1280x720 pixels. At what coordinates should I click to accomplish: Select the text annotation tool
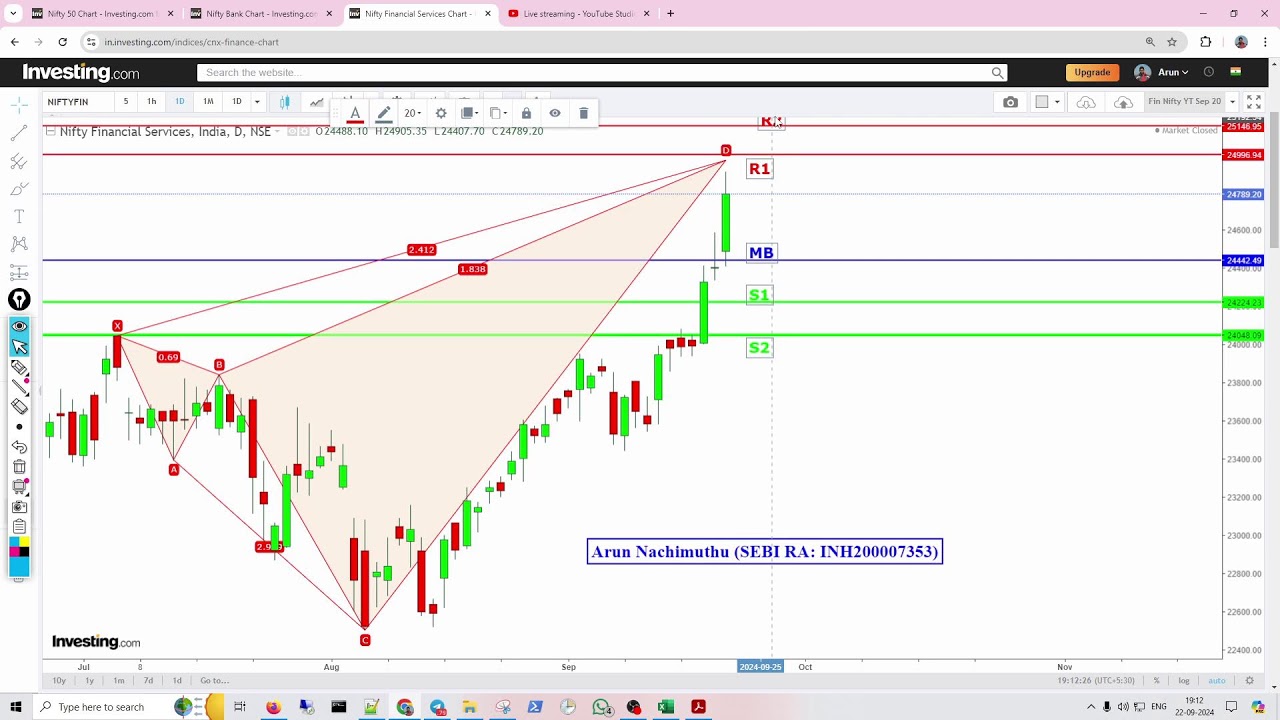point(19,216)
